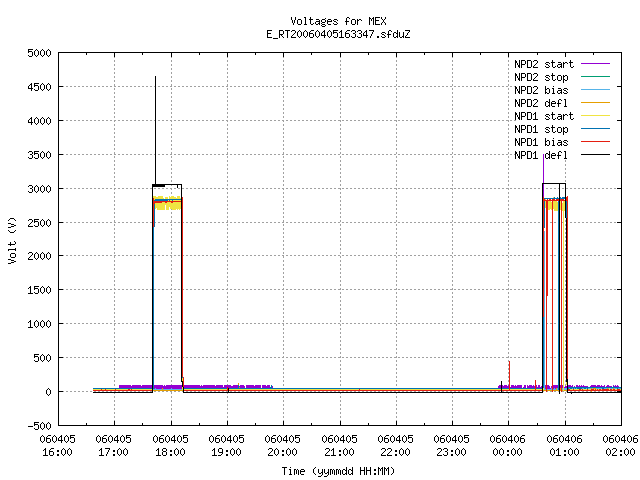Viewport: 640px width, 480px height.
Task: Click the 22:00 x-axis time label
Action: coord(396,452)
